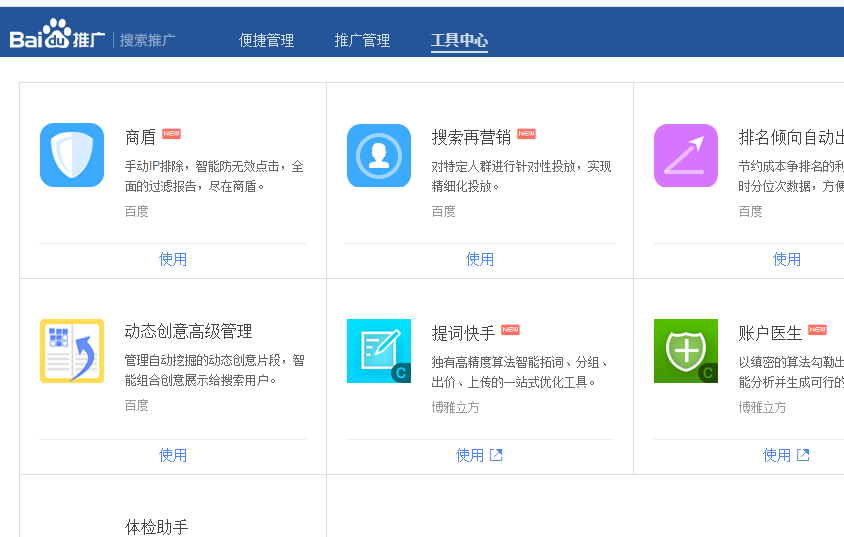This screenshot has width=844, height=537.
Task: Click external-link icon next to 提词快手 使用
Action: coord(496,455)
